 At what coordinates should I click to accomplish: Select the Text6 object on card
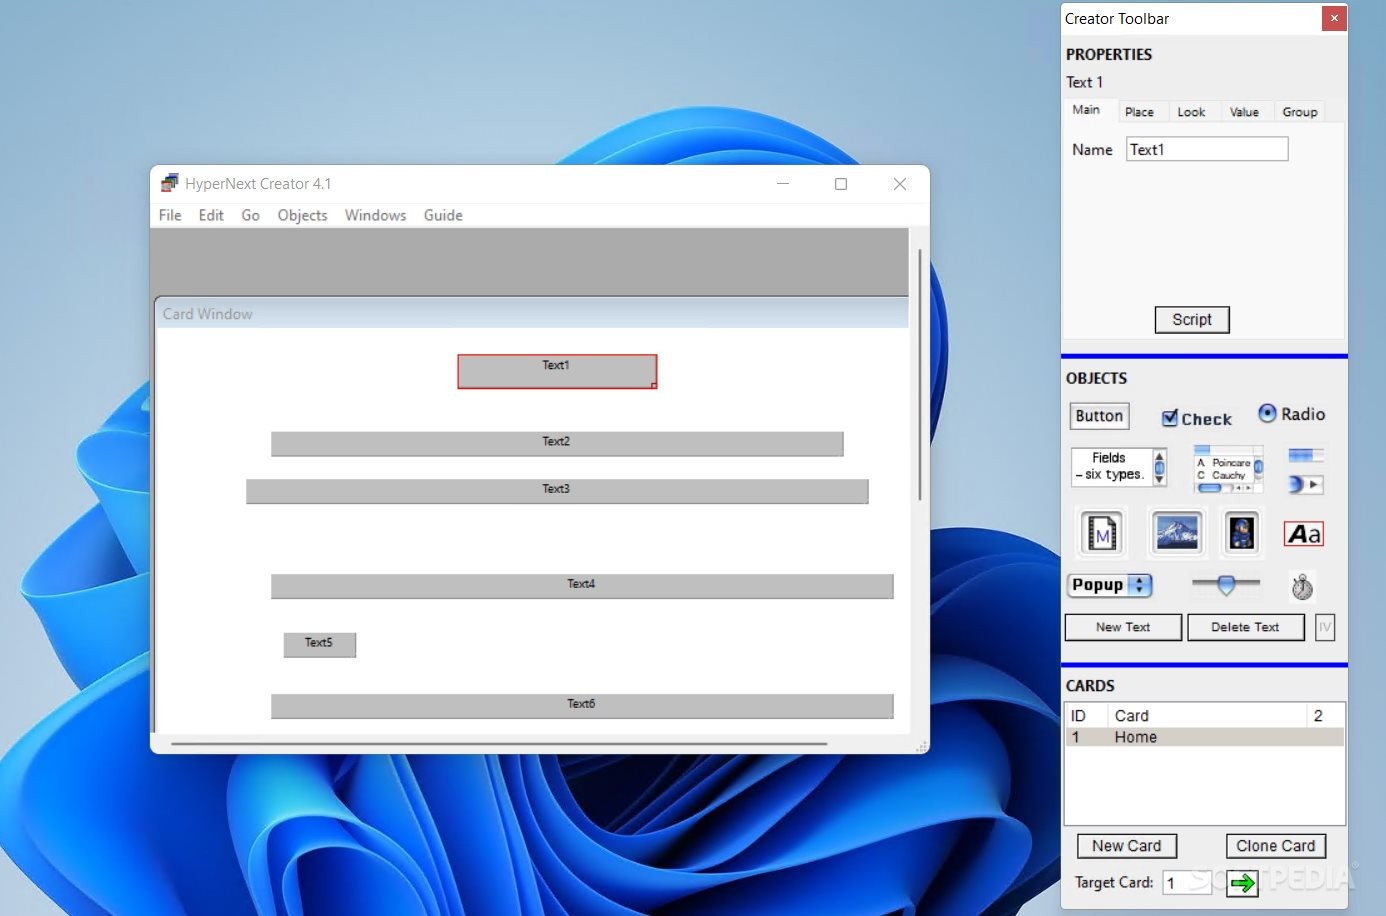click(582, 706)
